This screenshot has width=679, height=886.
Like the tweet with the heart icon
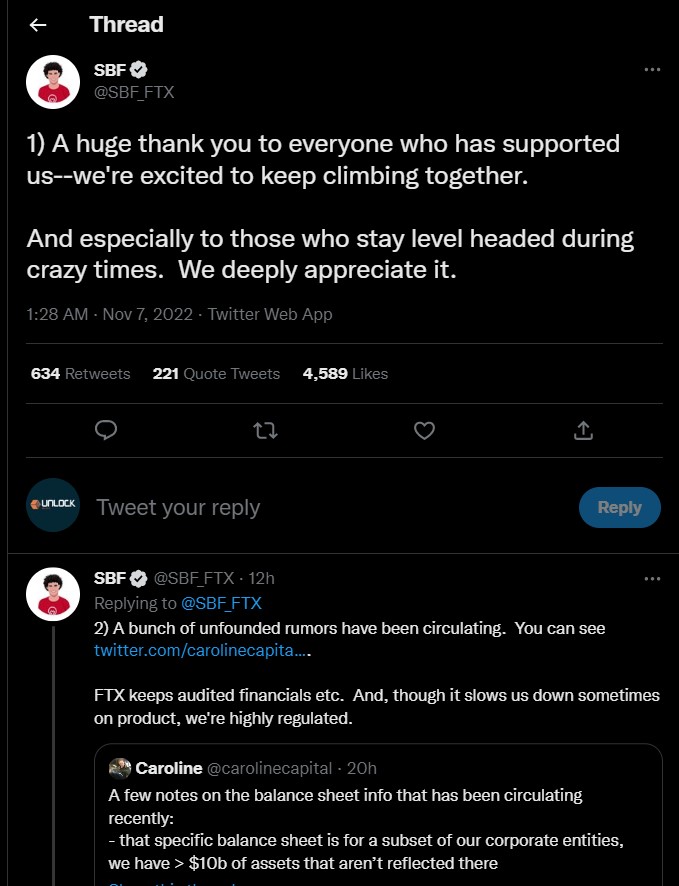(x=424, y=430)
